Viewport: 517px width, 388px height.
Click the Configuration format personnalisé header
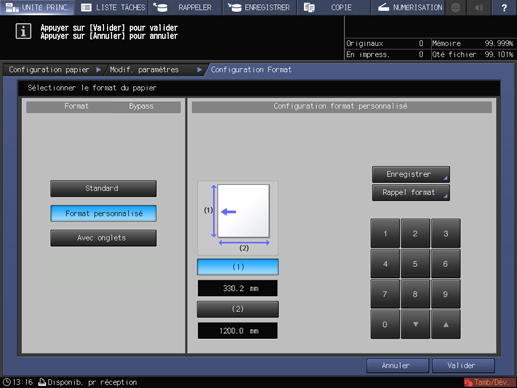point(341,106)
